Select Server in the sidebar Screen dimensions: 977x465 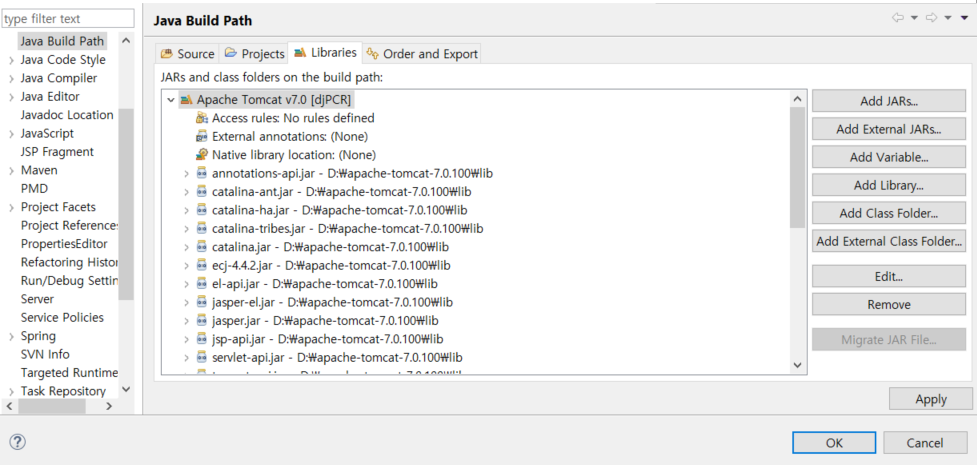tap(37, 299)
